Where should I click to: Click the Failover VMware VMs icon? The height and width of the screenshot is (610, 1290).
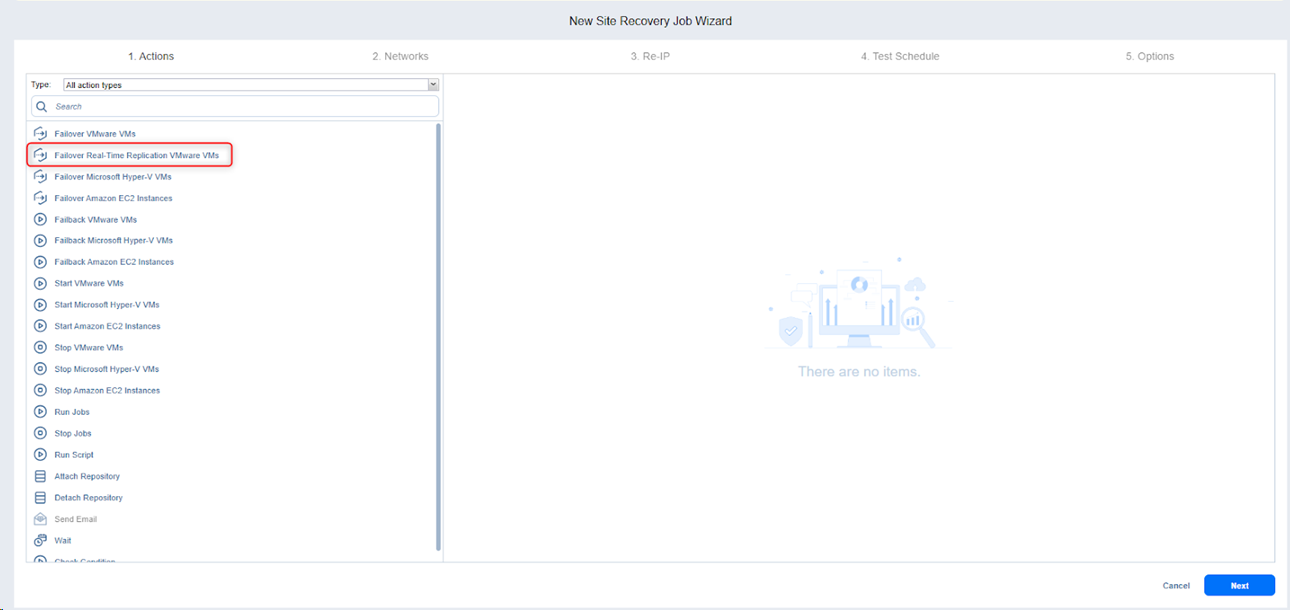(41, 134)
